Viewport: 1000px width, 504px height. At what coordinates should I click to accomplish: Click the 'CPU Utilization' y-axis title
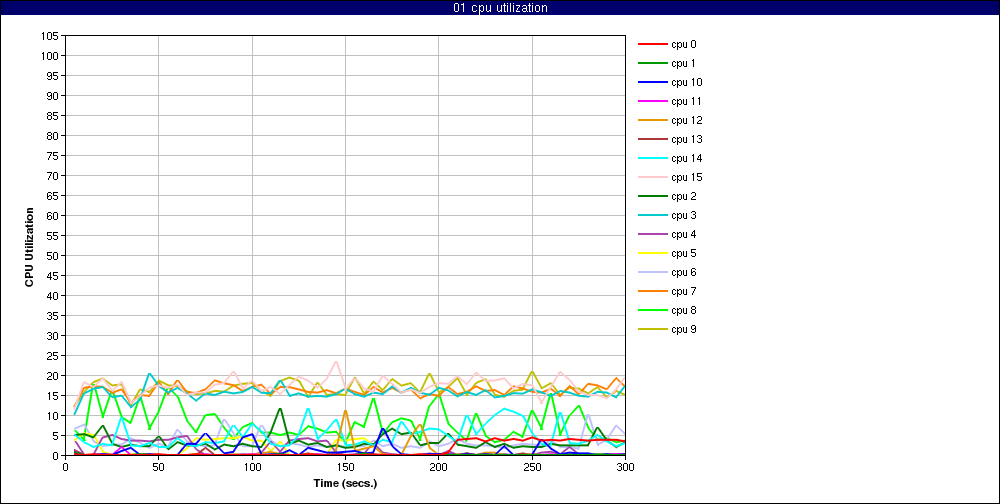coord(29,246)
